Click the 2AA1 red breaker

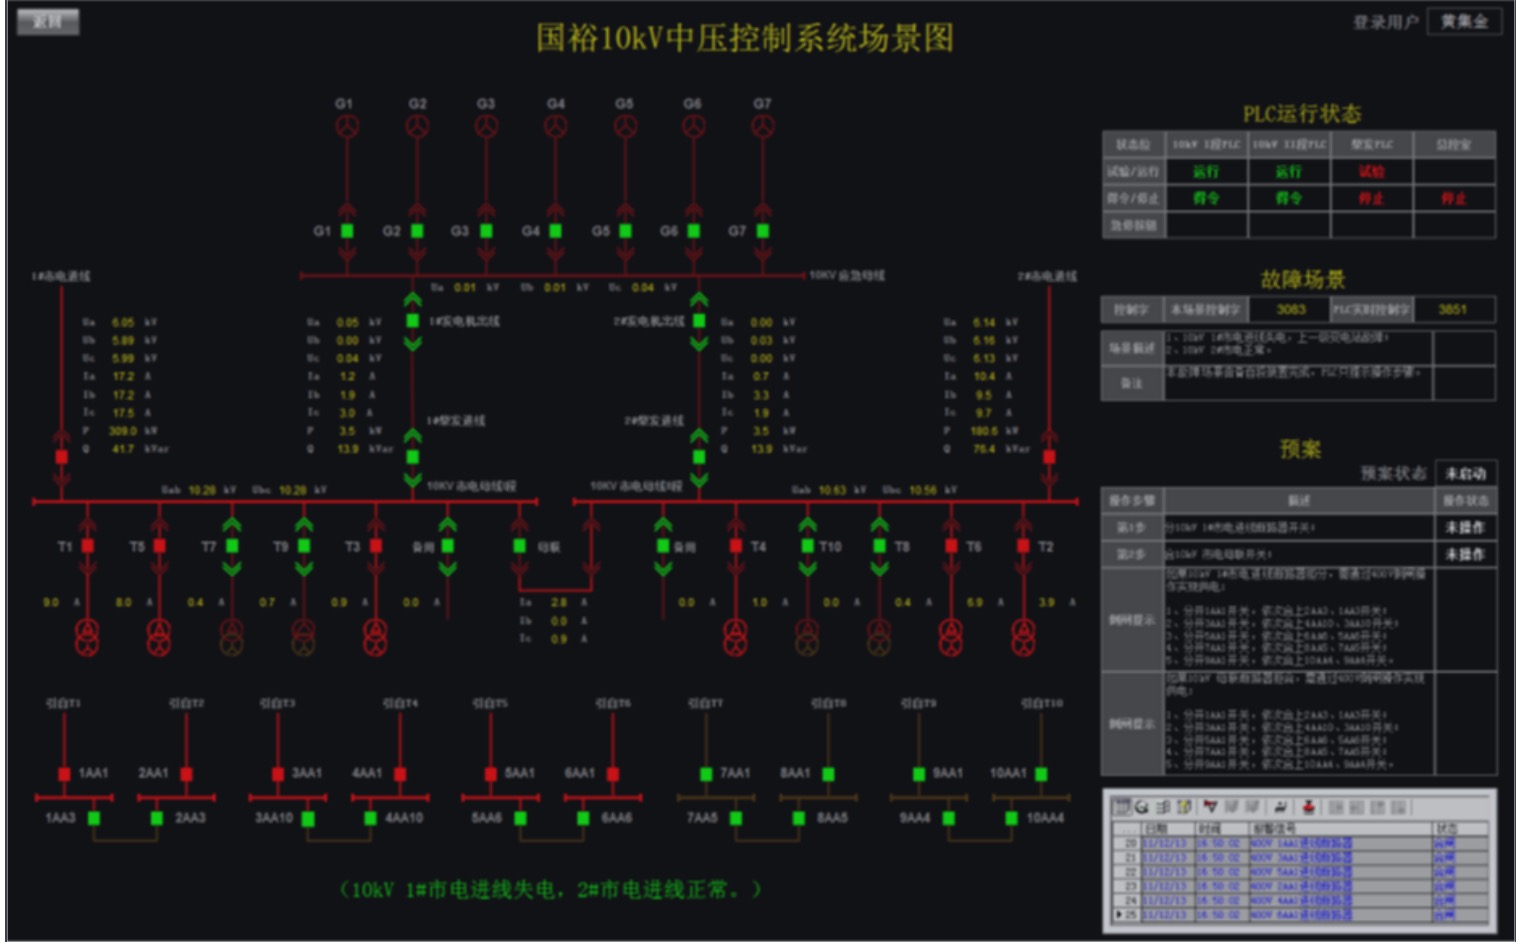186,774
